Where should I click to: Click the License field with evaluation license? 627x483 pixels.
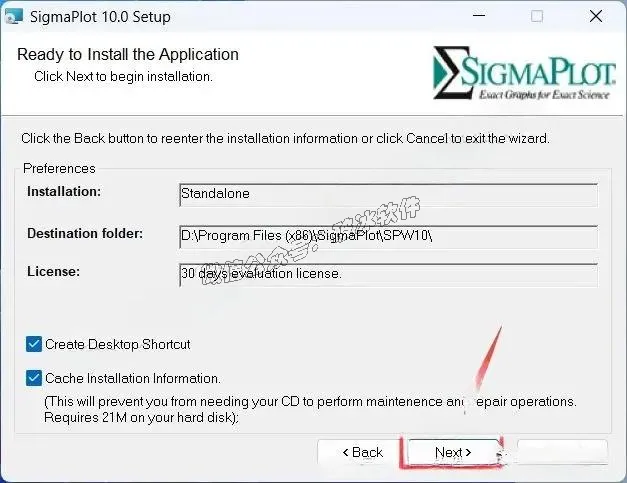(x=388, y=275)
